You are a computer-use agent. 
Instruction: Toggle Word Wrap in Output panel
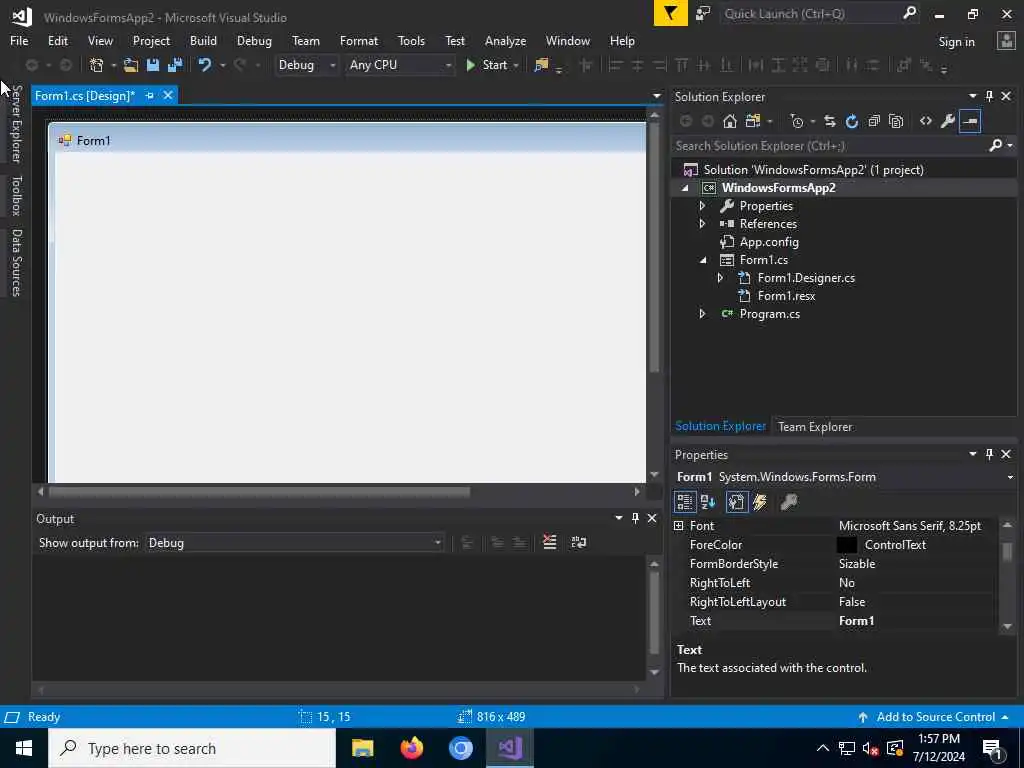pos(579,542)
